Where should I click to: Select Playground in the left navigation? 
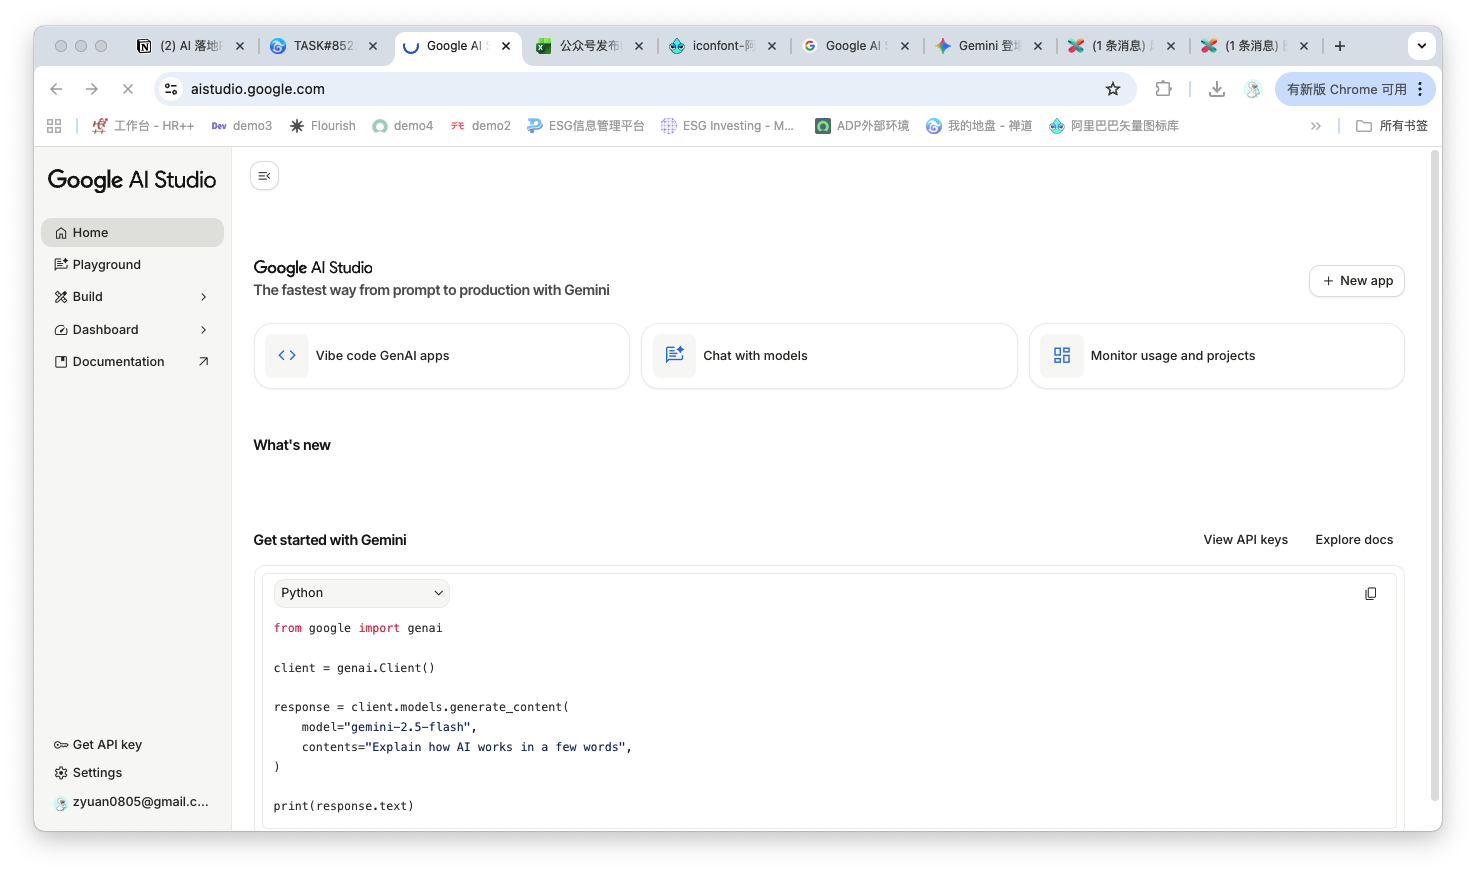[107, 265]
